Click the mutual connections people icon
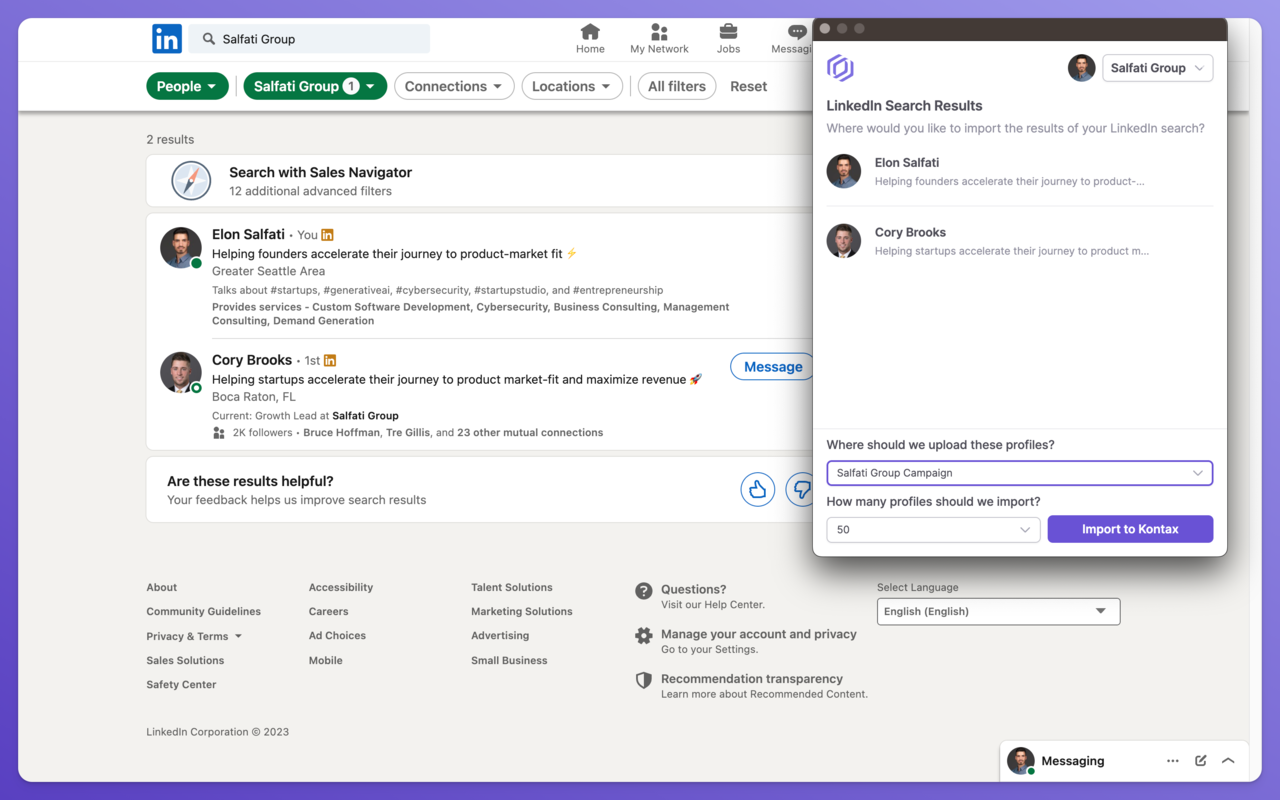Screen dimensions: 1280x800 coord(219,433)
